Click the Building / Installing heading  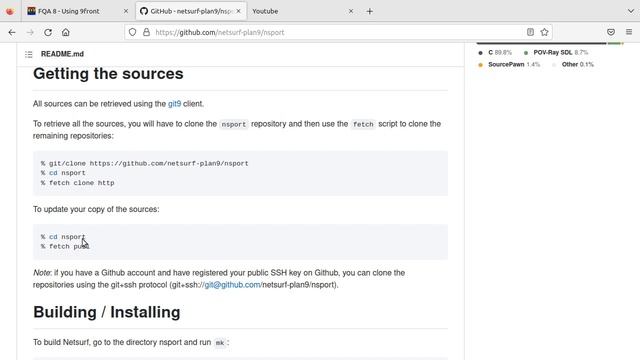(107, 312)
